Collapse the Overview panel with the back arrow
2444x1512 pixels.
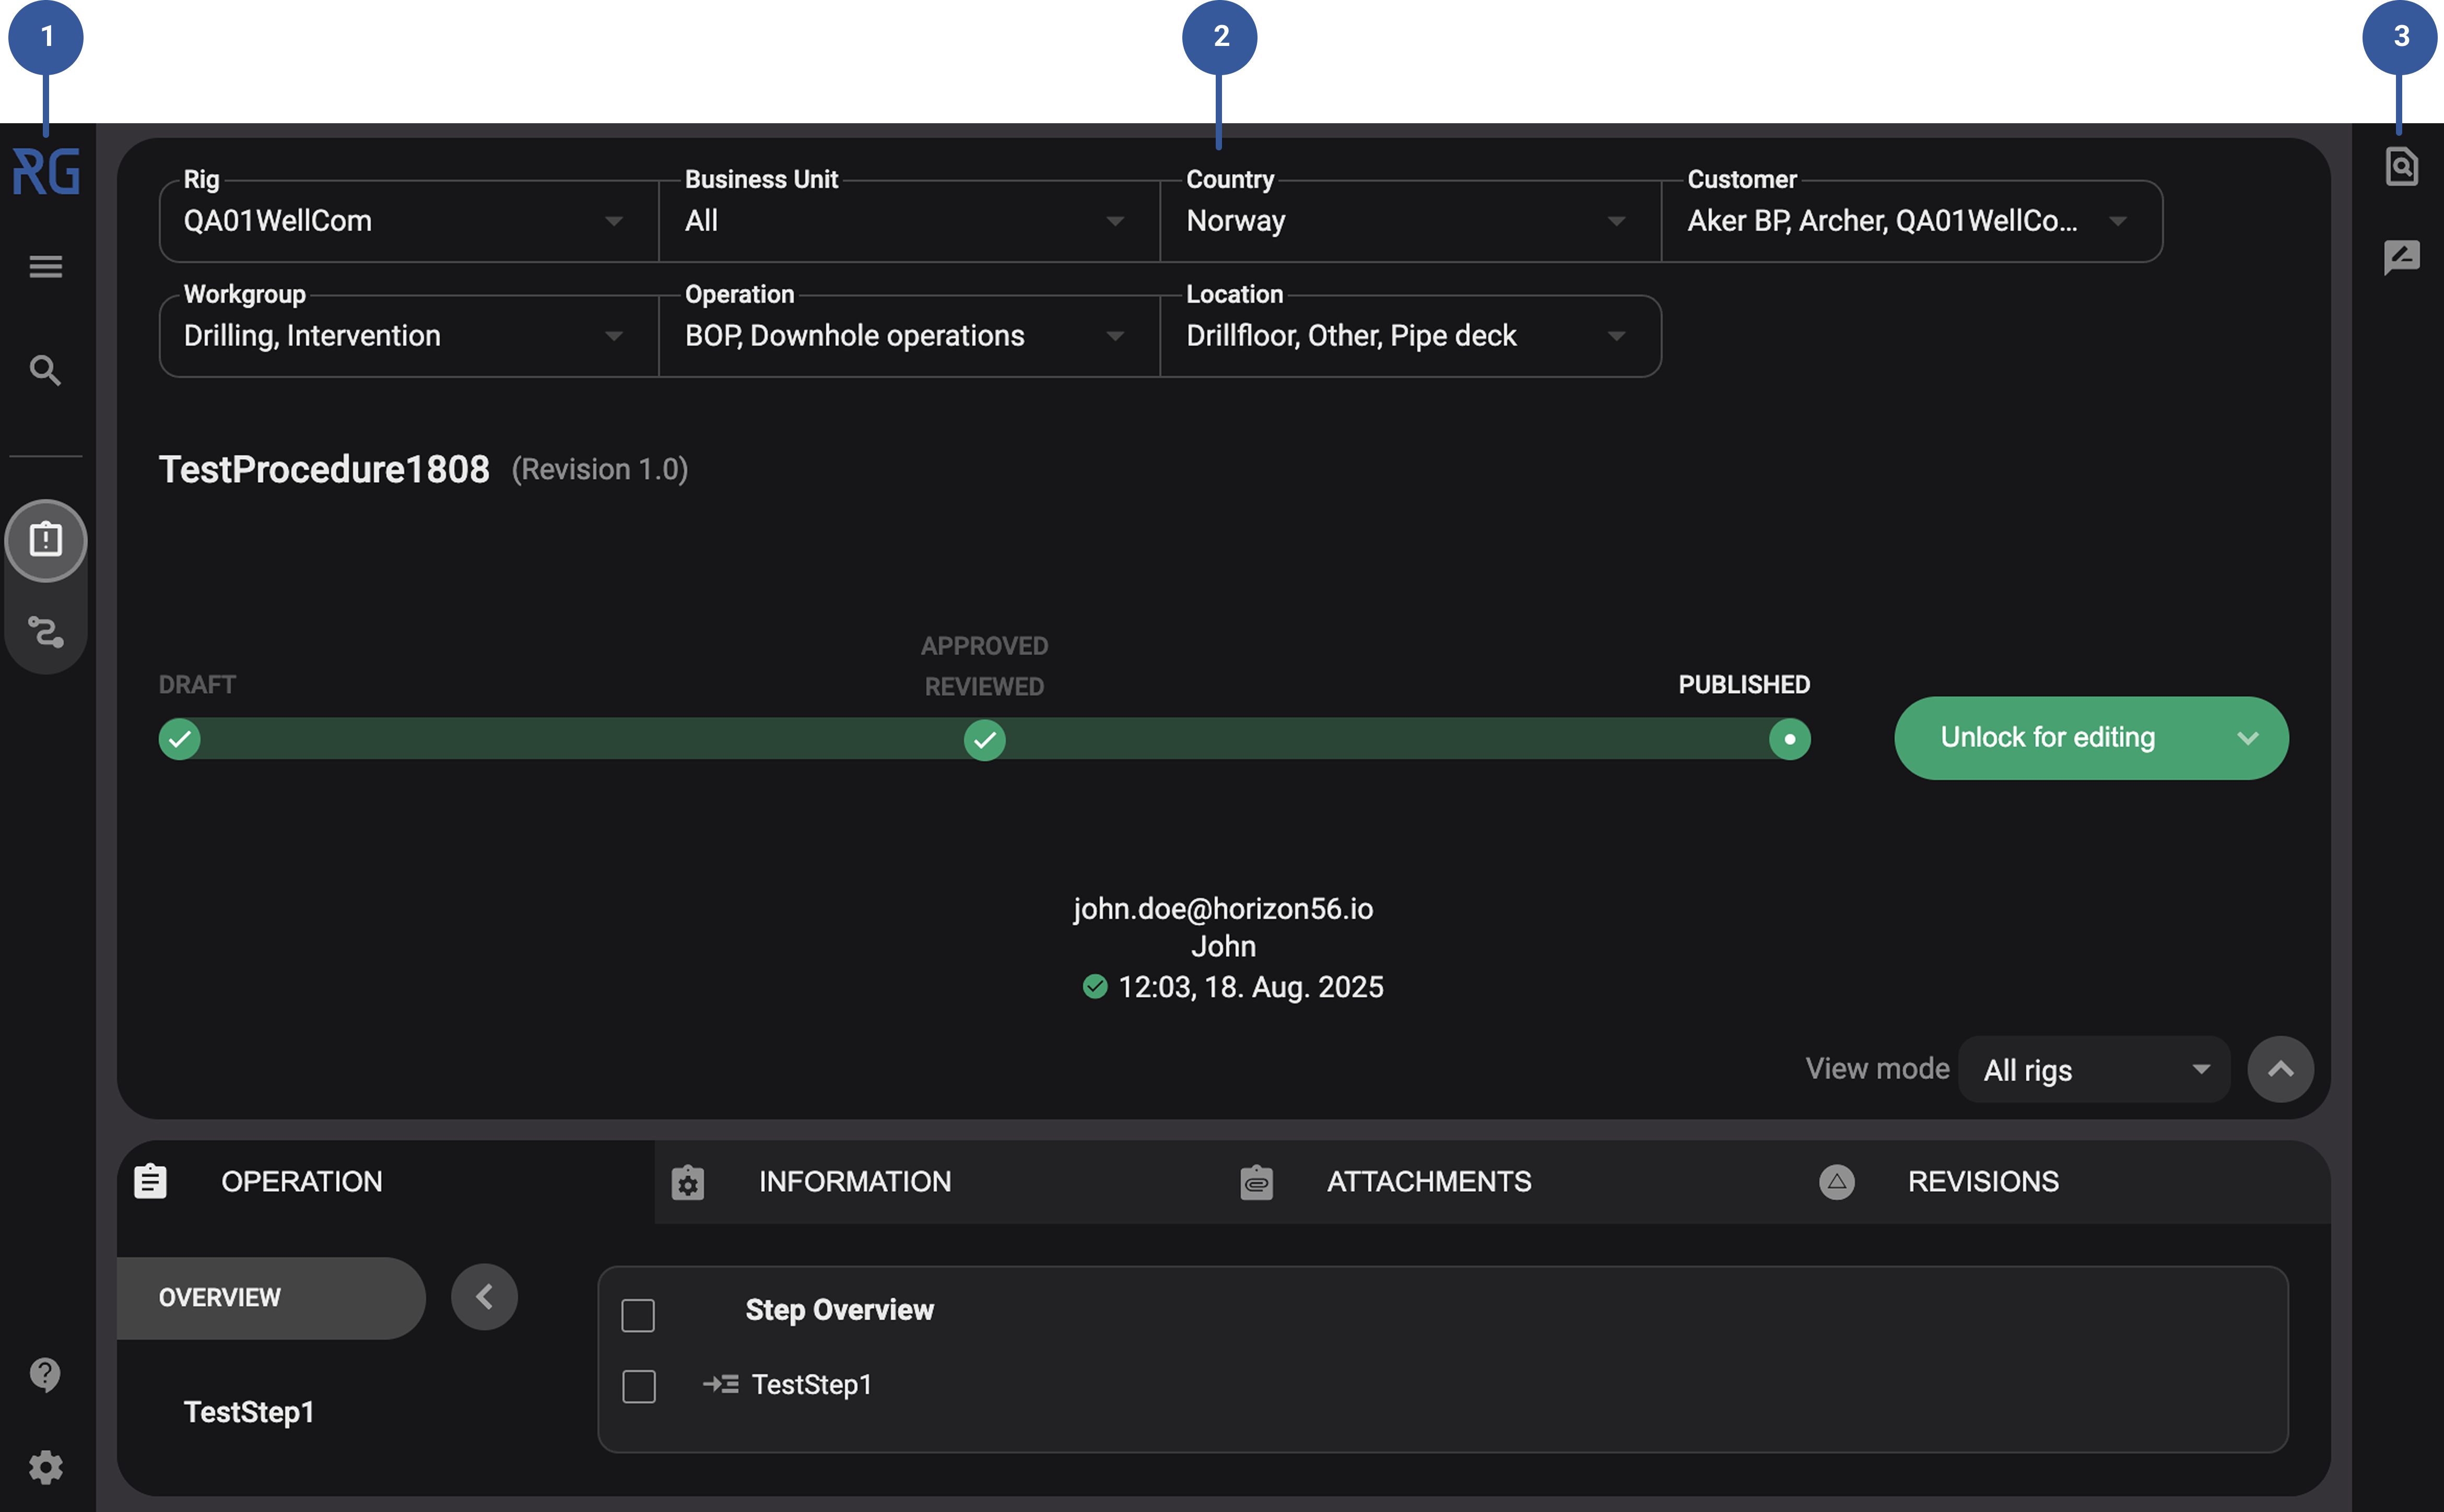pyautogui.click(x=484, y=1296)
